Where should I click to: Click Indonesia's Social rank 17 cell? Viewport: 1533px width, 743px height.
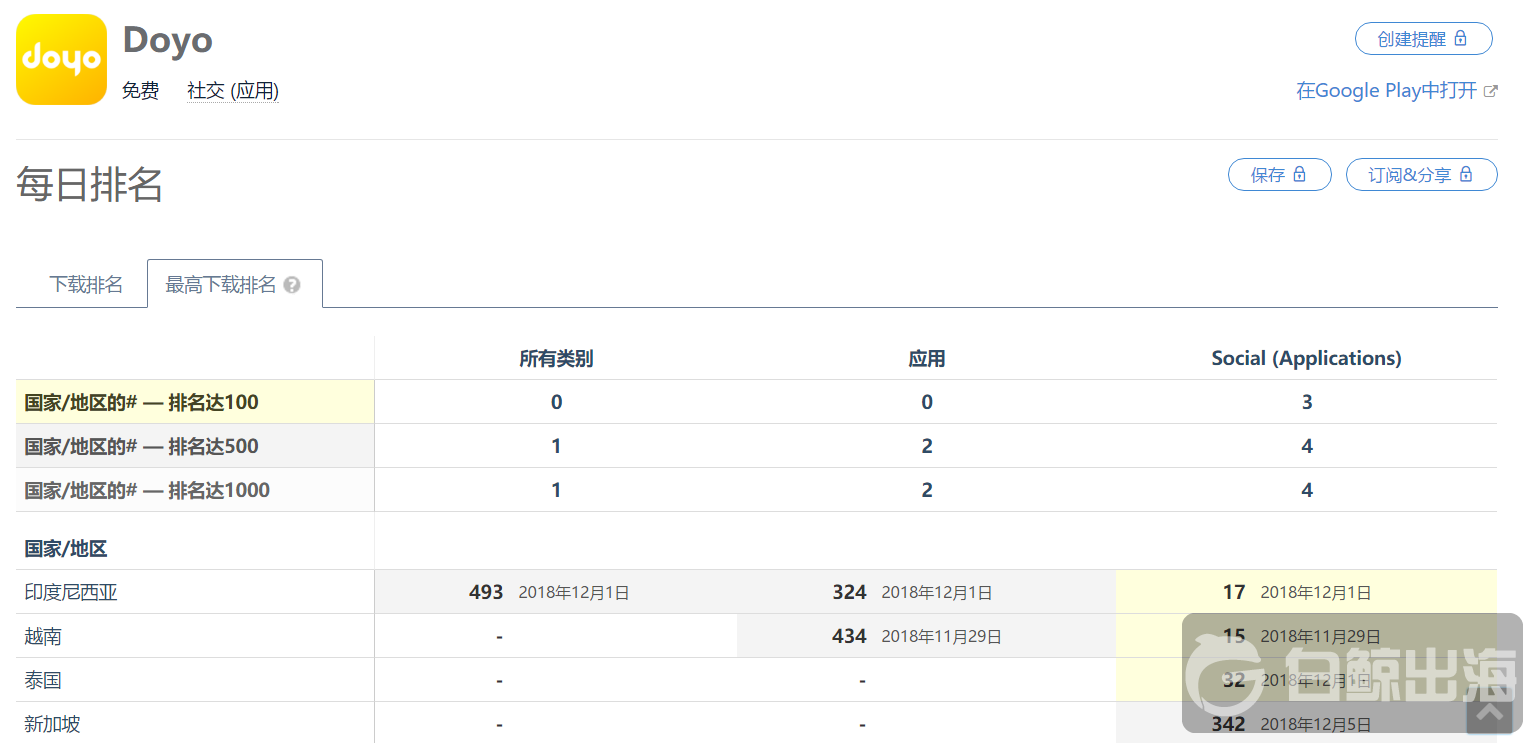point(1234,592)
